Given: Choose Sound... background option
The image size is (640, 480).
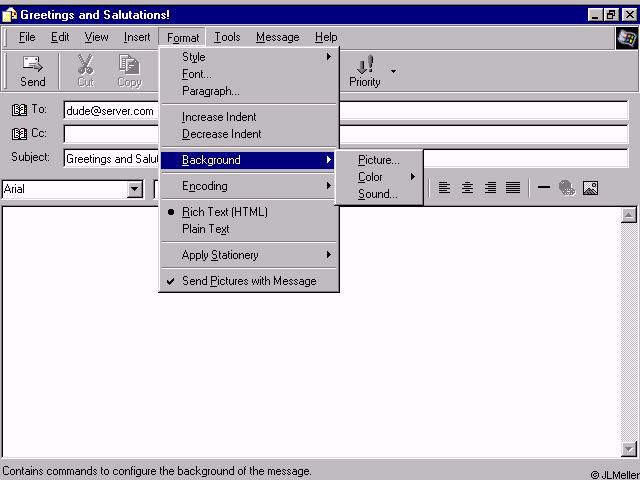Looking at the screenshot, I should click(379, 194).
